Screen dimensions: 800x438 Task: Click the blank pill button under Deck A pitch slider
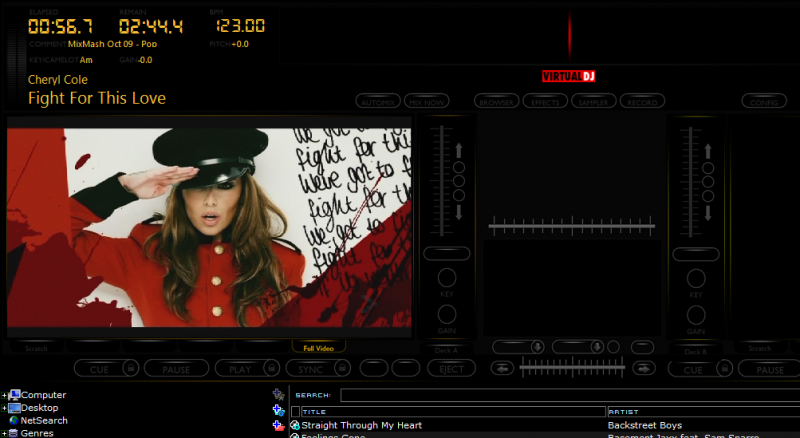pyautogui.click(x=447, y=253)
